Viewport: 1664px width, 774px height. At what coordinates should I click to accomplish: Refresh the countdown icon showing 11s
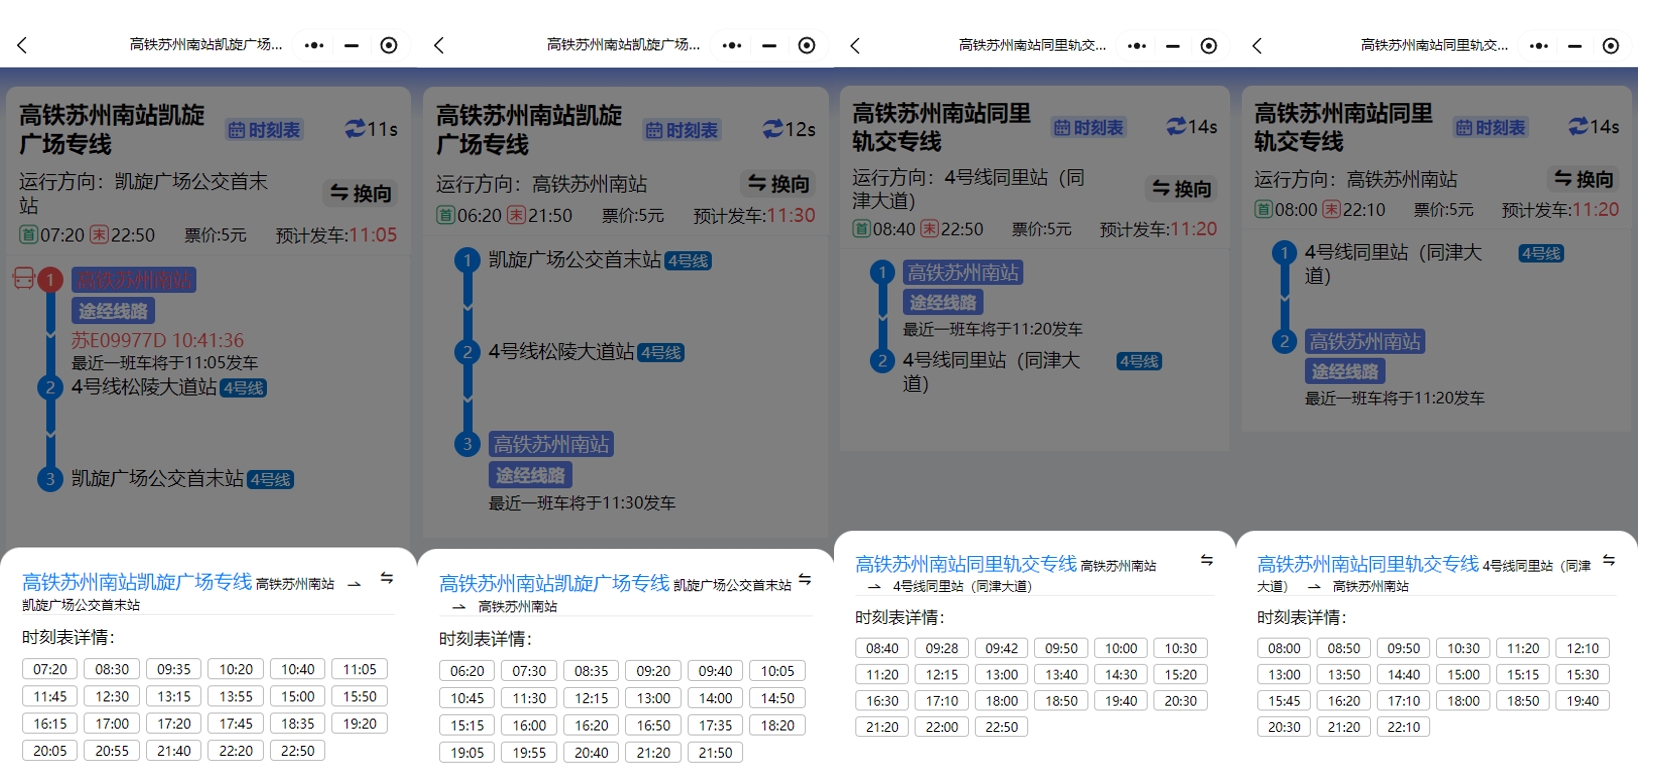pyautogui.click(x=355, y=129)
